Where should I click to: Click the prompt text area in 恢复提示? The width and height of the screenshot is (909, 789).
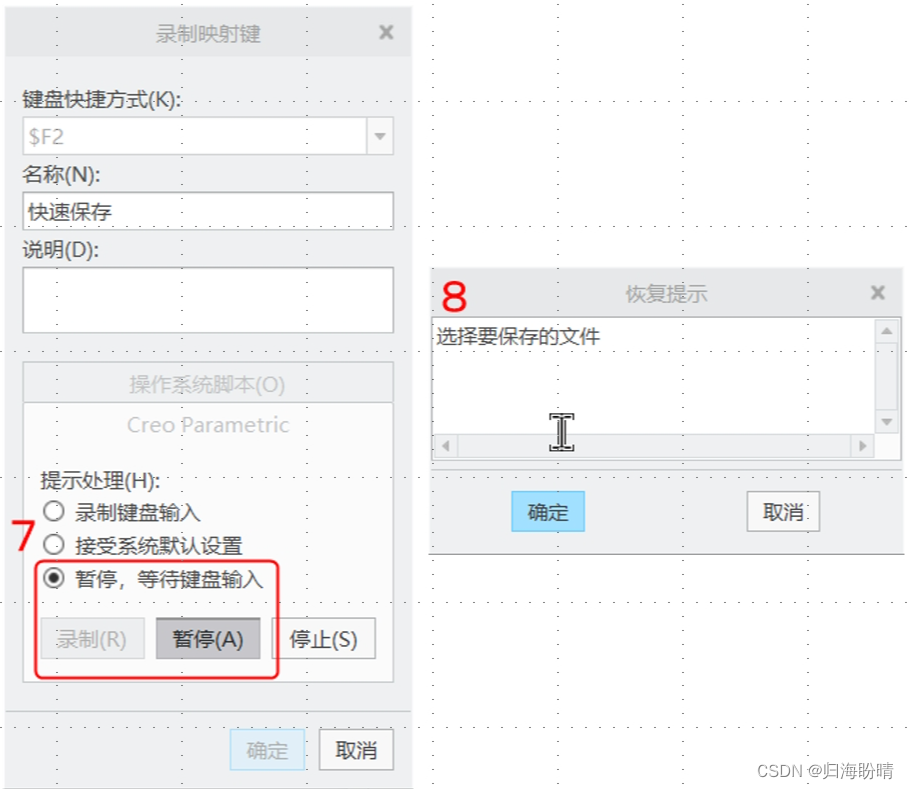point(652,375)
